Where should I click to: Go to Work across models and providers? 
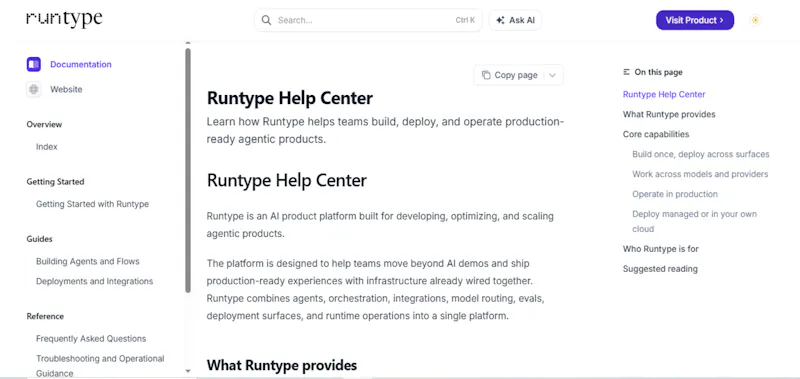click(x=700, y=174)
